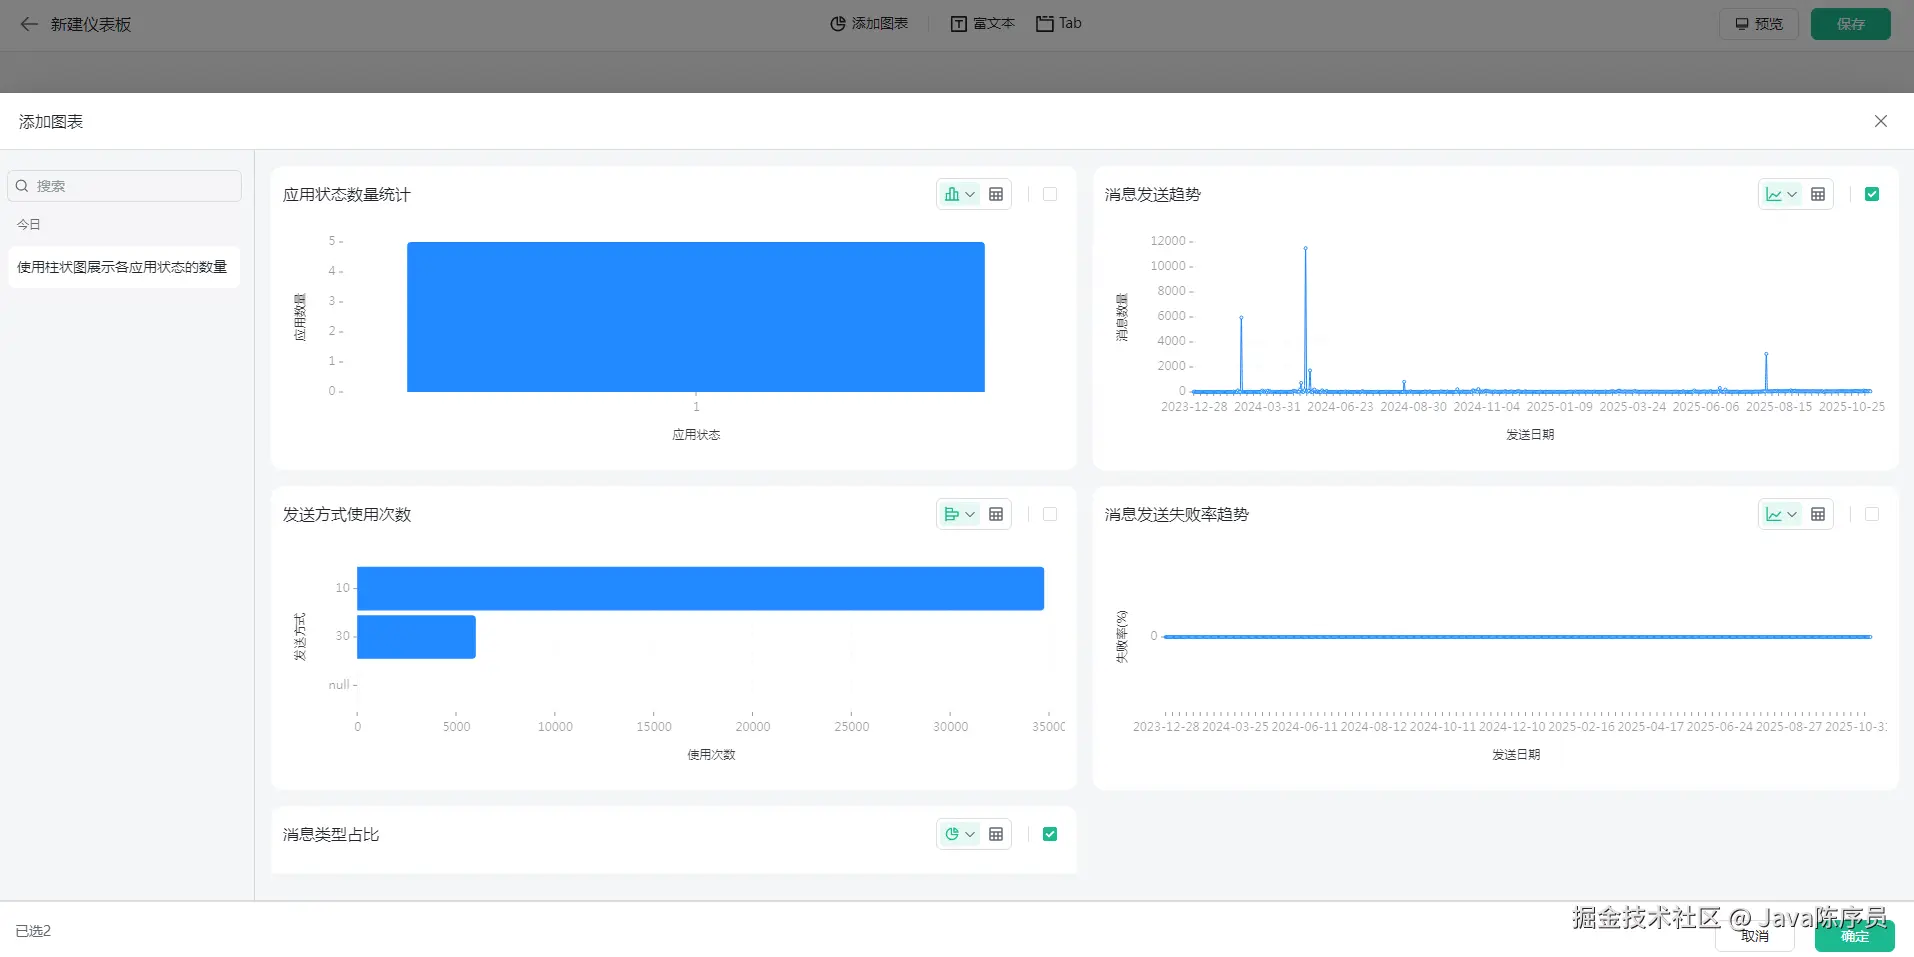
Task: Uncheck the 消息发送趋势 chart checkbox
Action: [x=1872, y=194]
